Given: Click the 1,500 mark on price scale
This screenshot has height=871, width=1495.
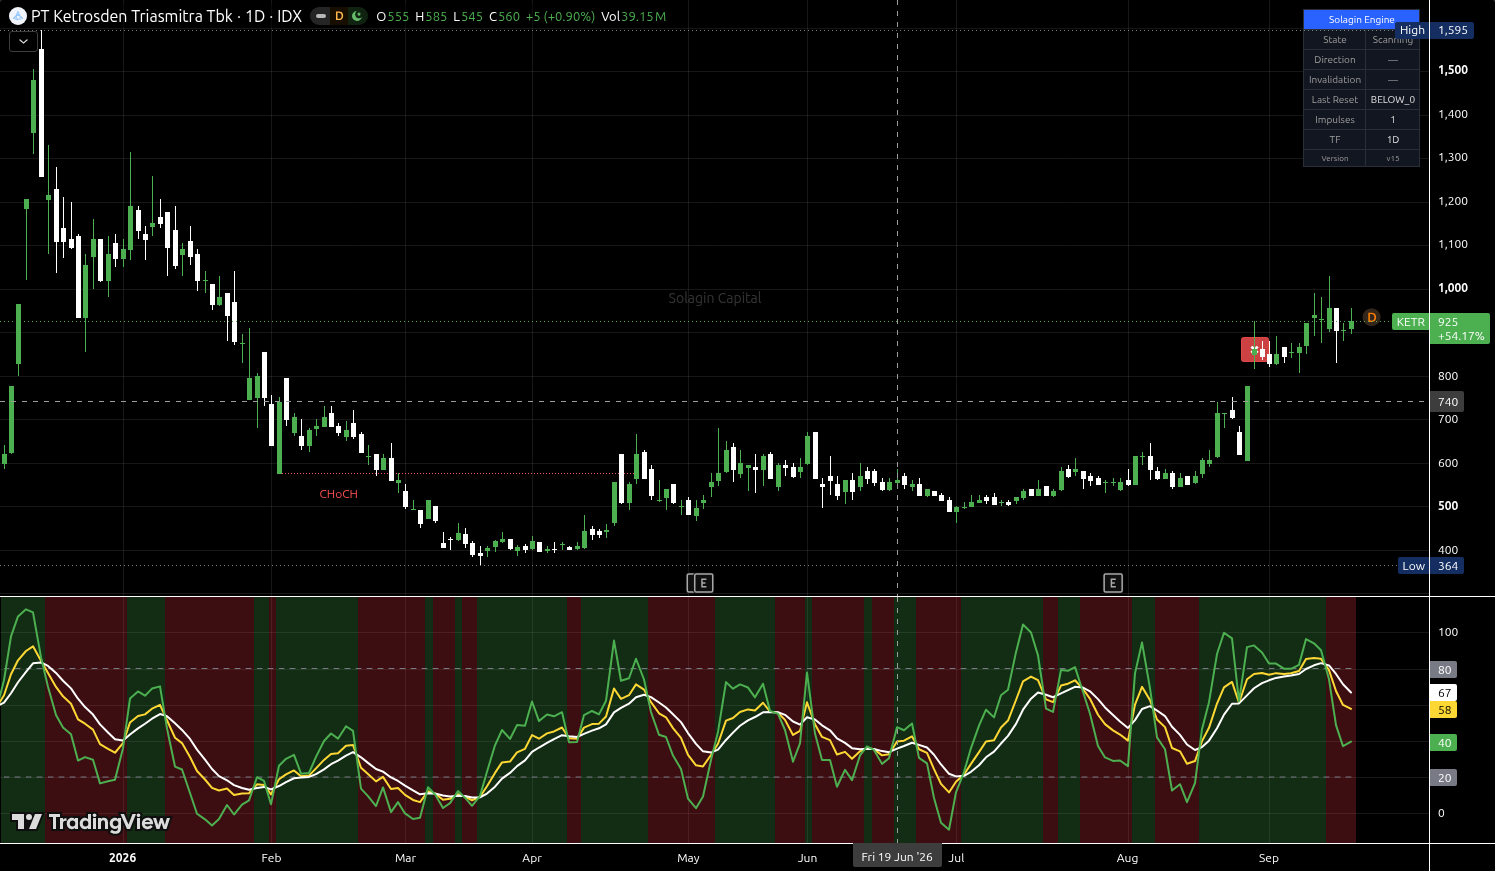Looking at the screenshot, I should [1453, 70].
